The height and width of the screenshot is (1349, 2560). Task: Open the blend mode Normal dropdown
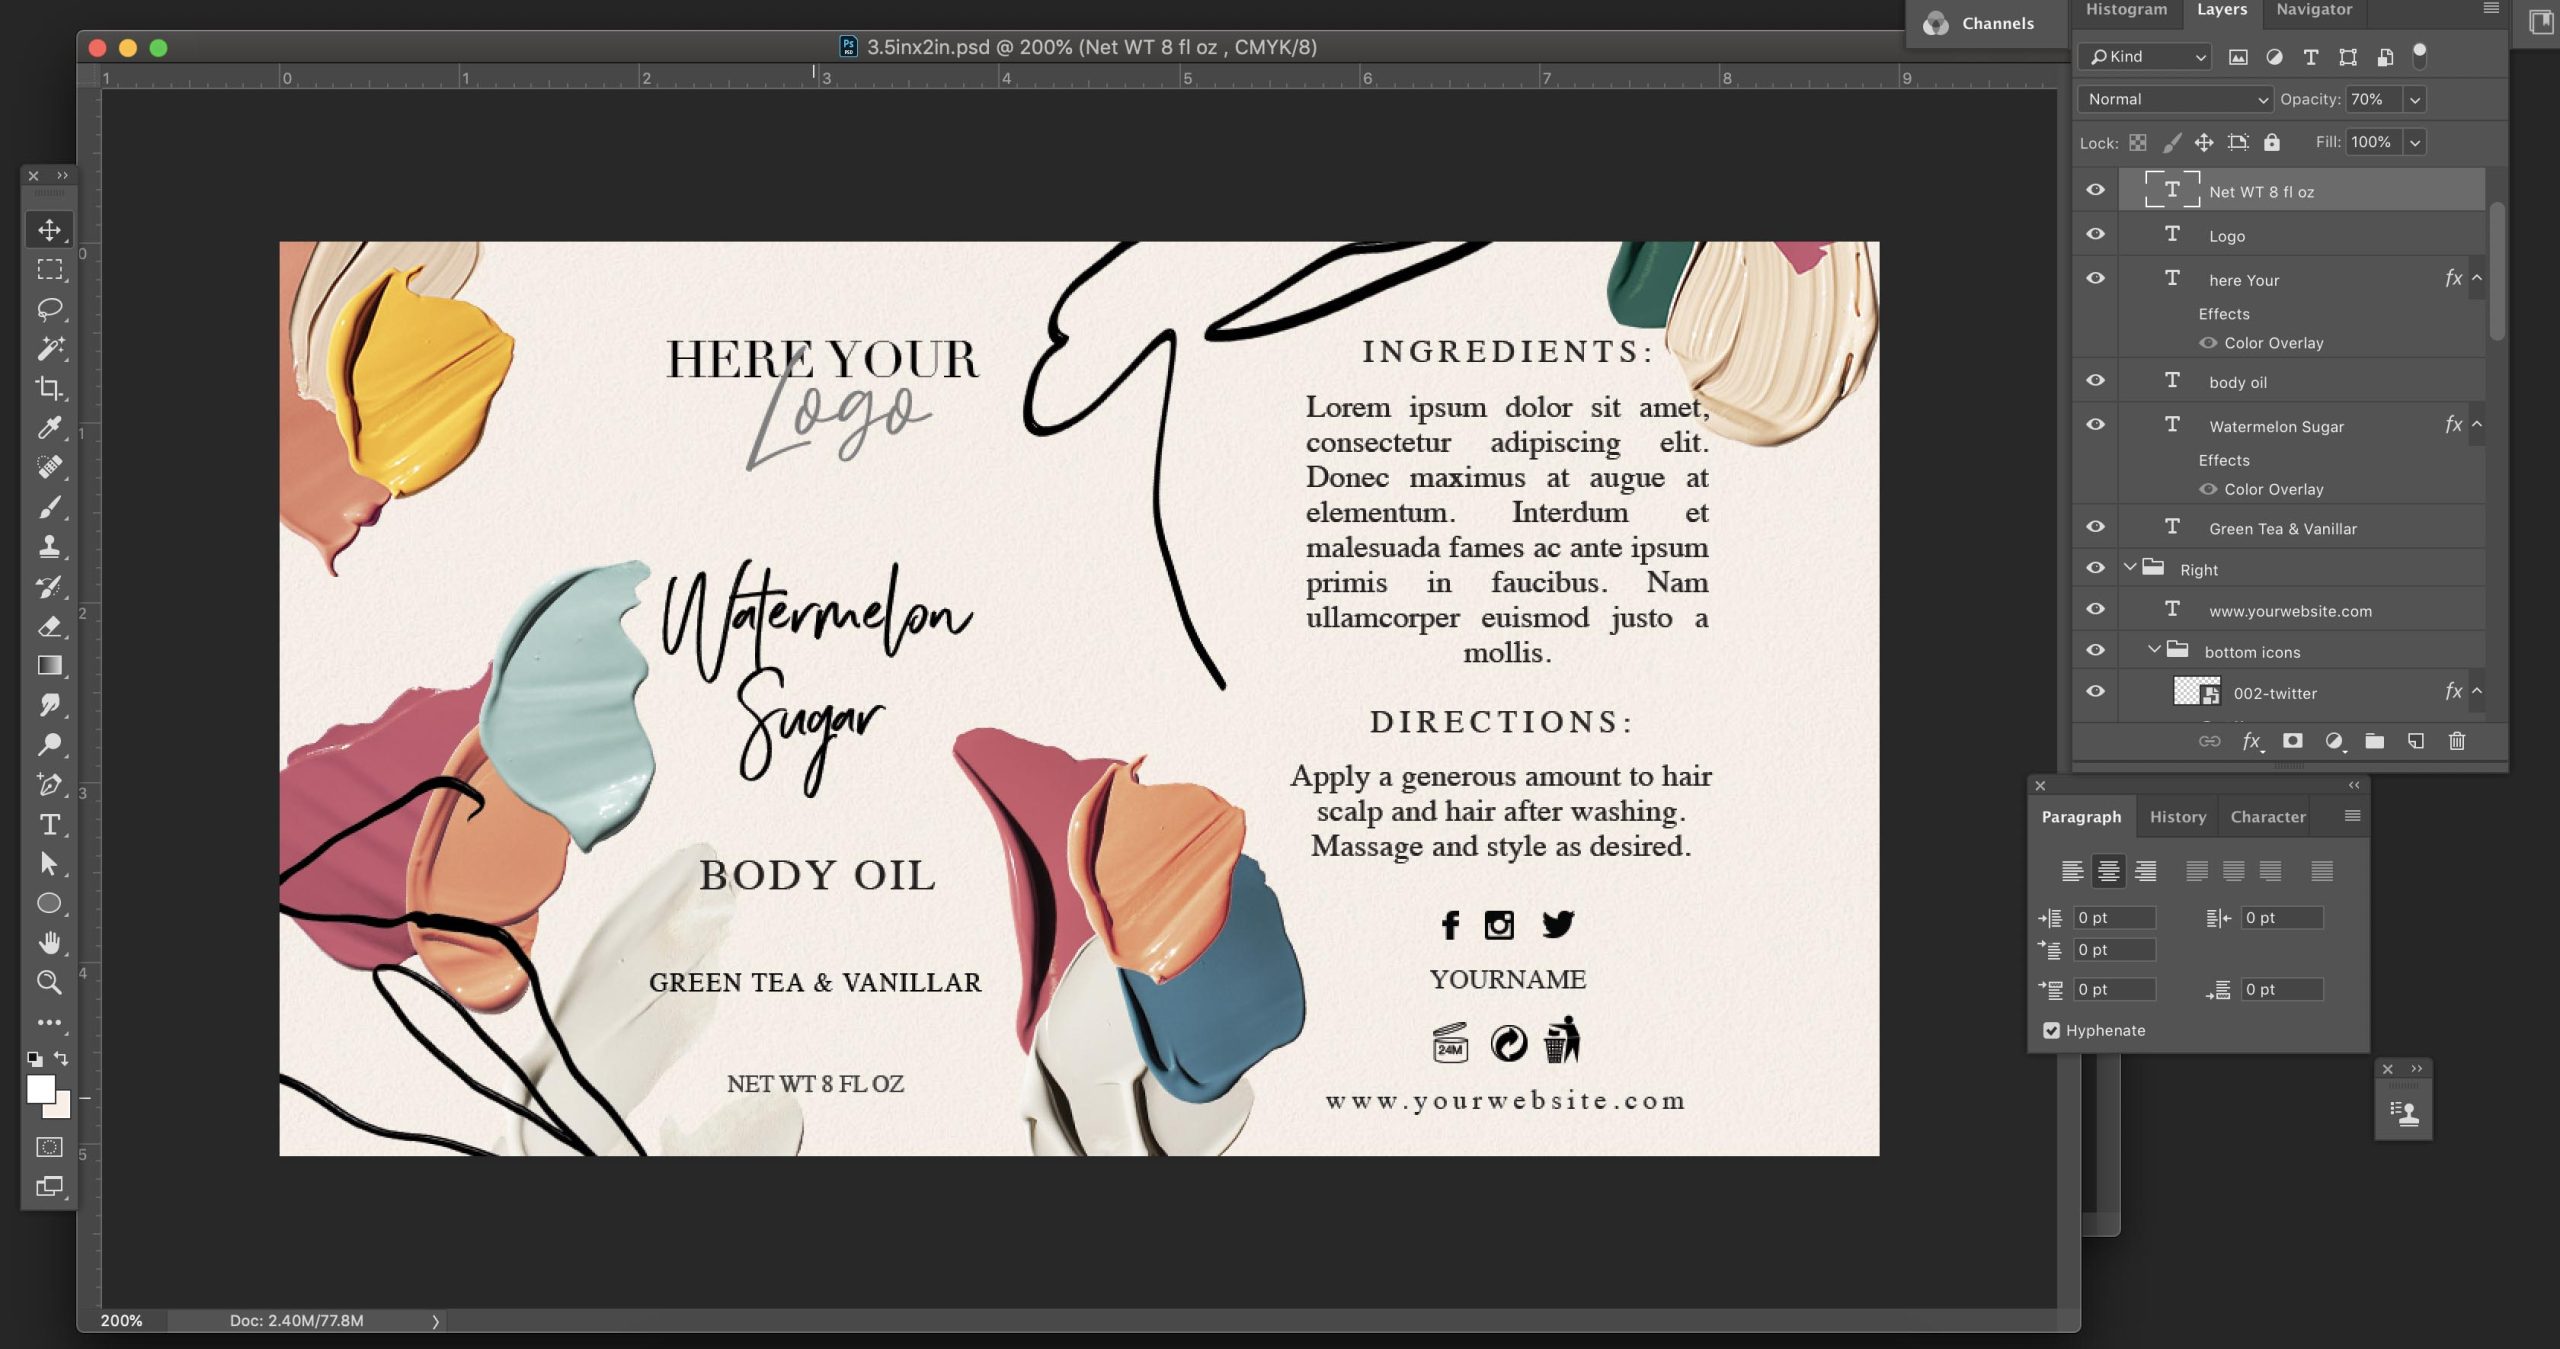(2175, 99)
